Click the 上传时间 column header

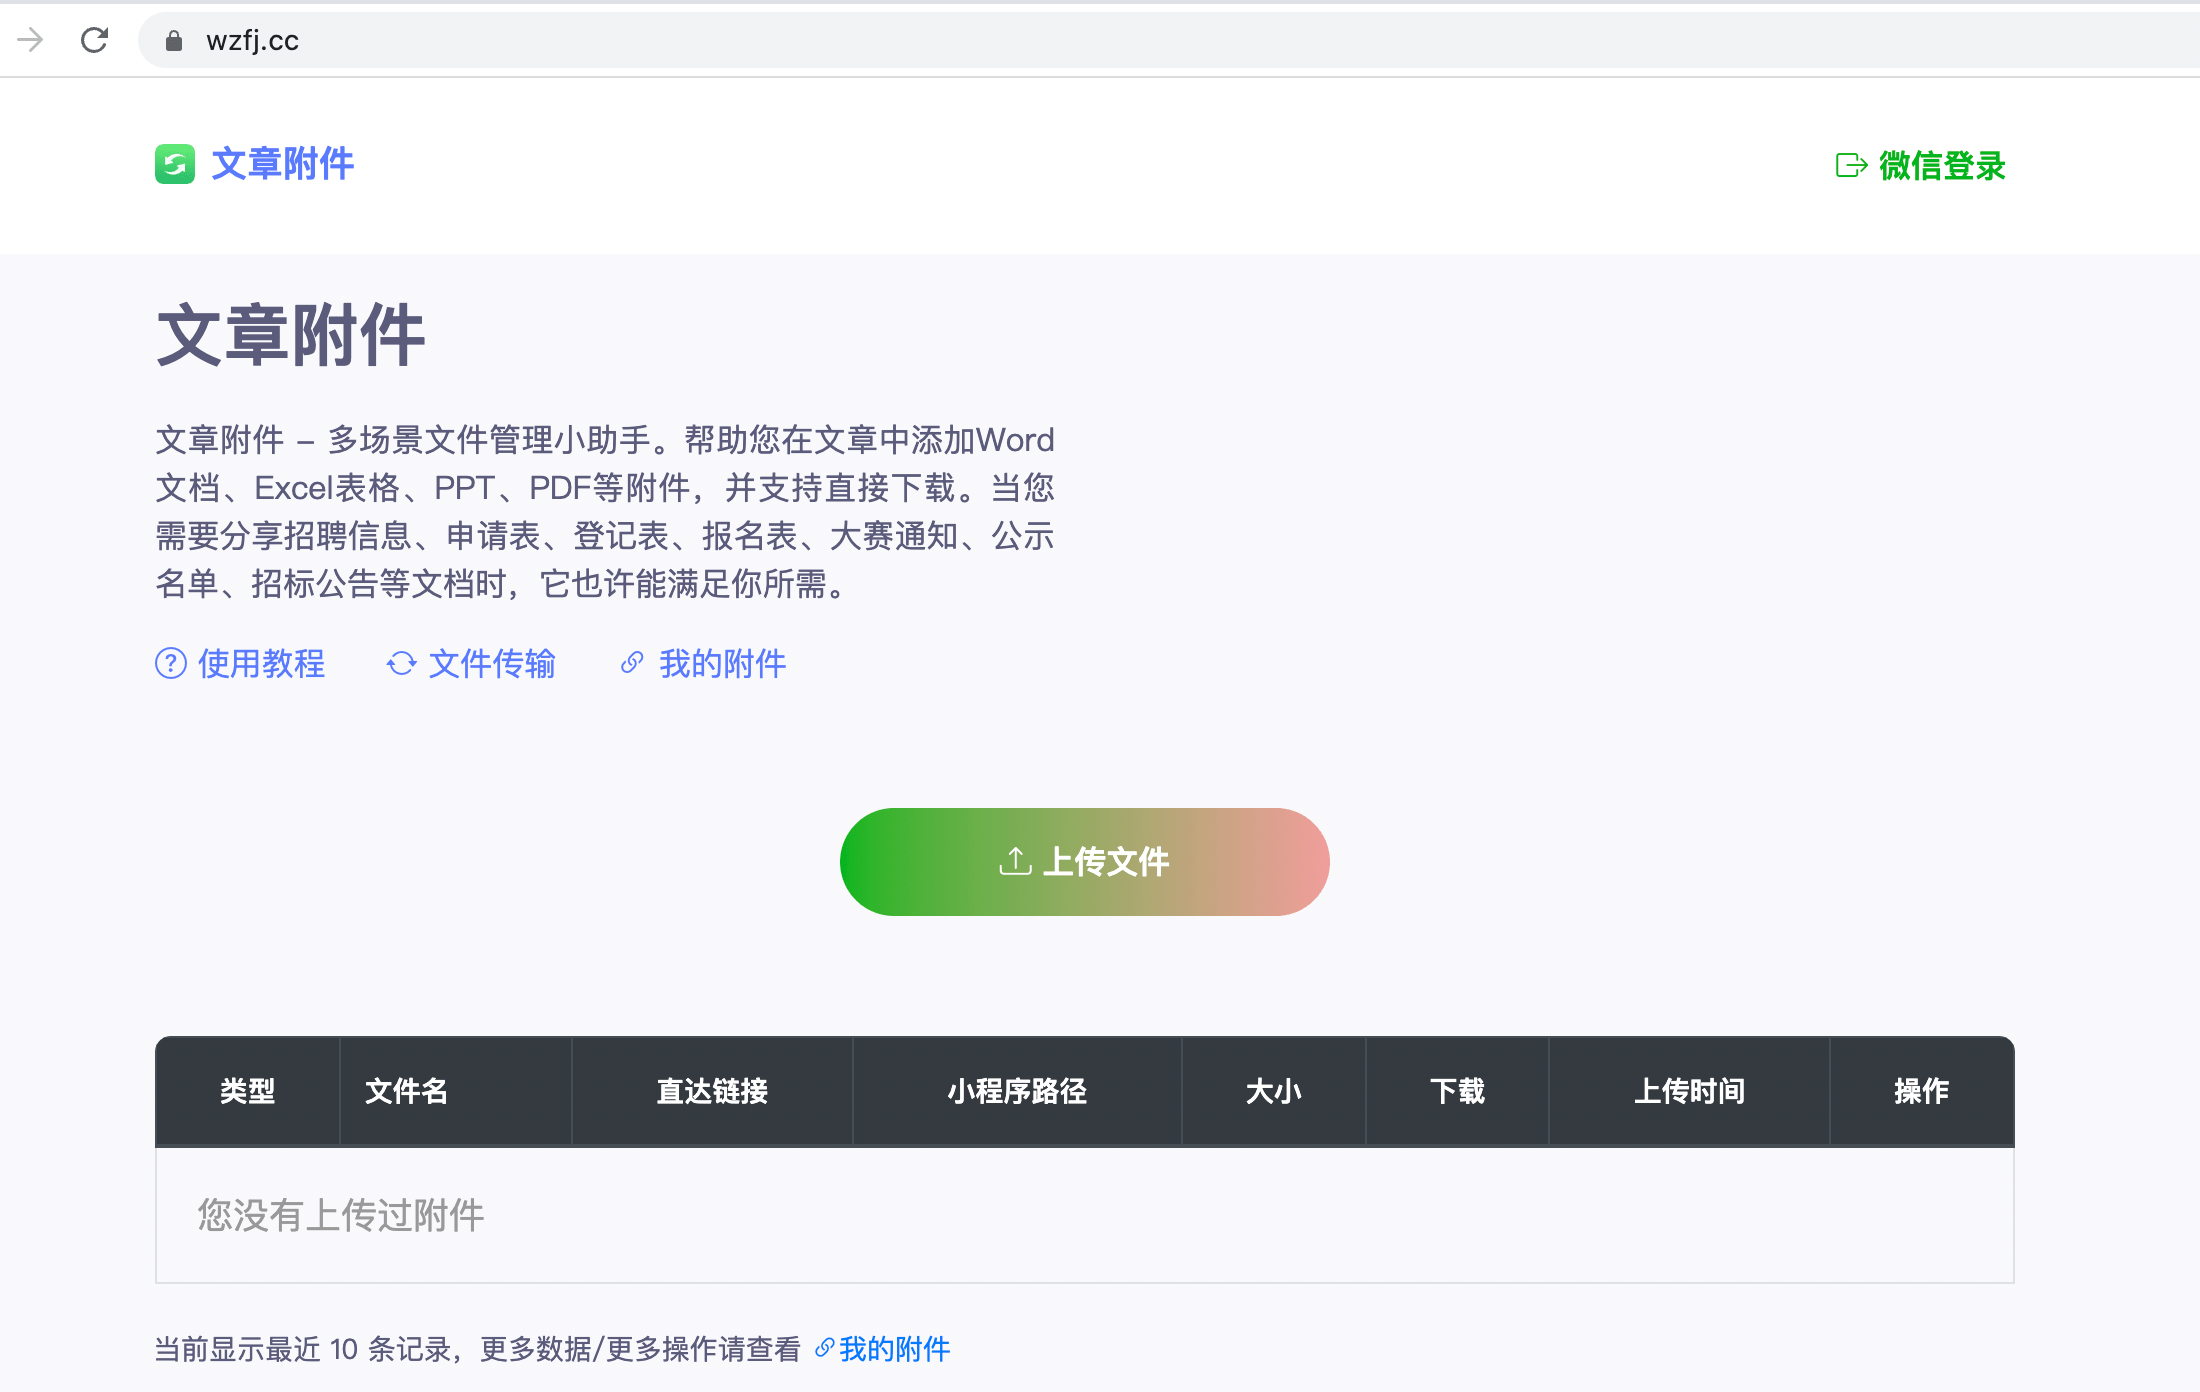(x=1689, y=1091)
